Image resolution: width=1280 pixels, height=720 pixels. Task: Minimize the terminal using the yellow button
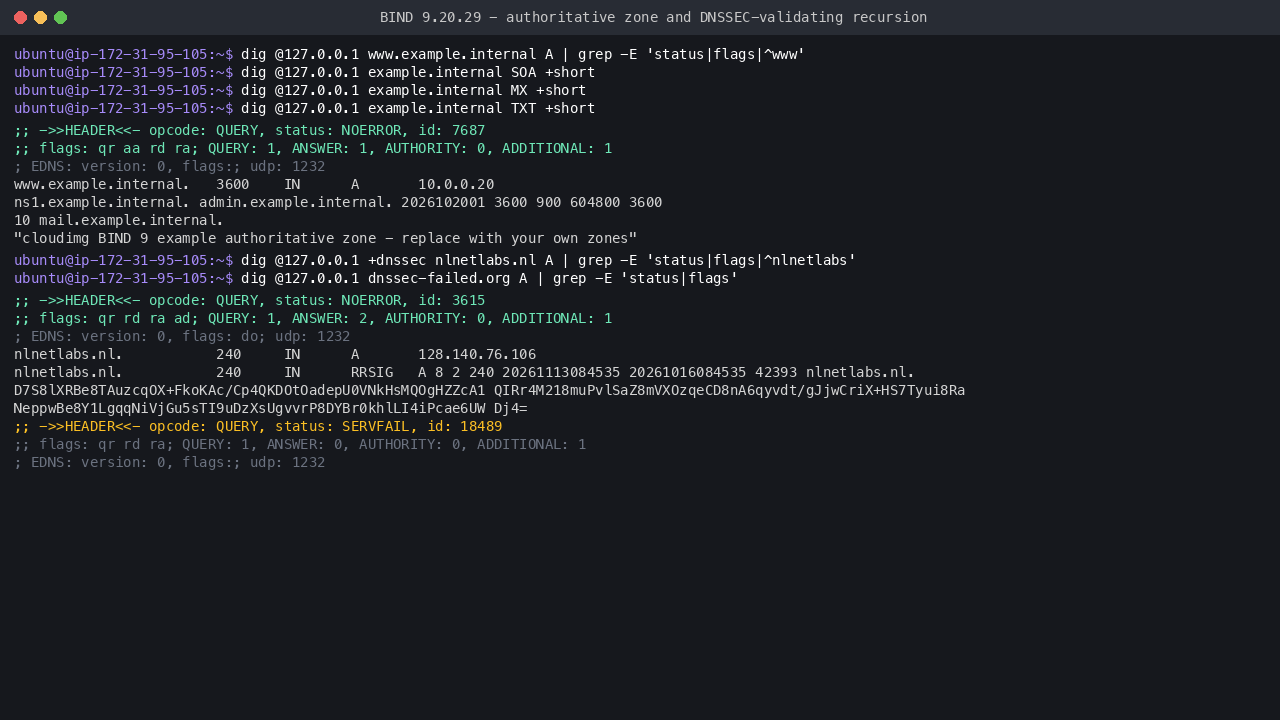[x=40, y=17]
